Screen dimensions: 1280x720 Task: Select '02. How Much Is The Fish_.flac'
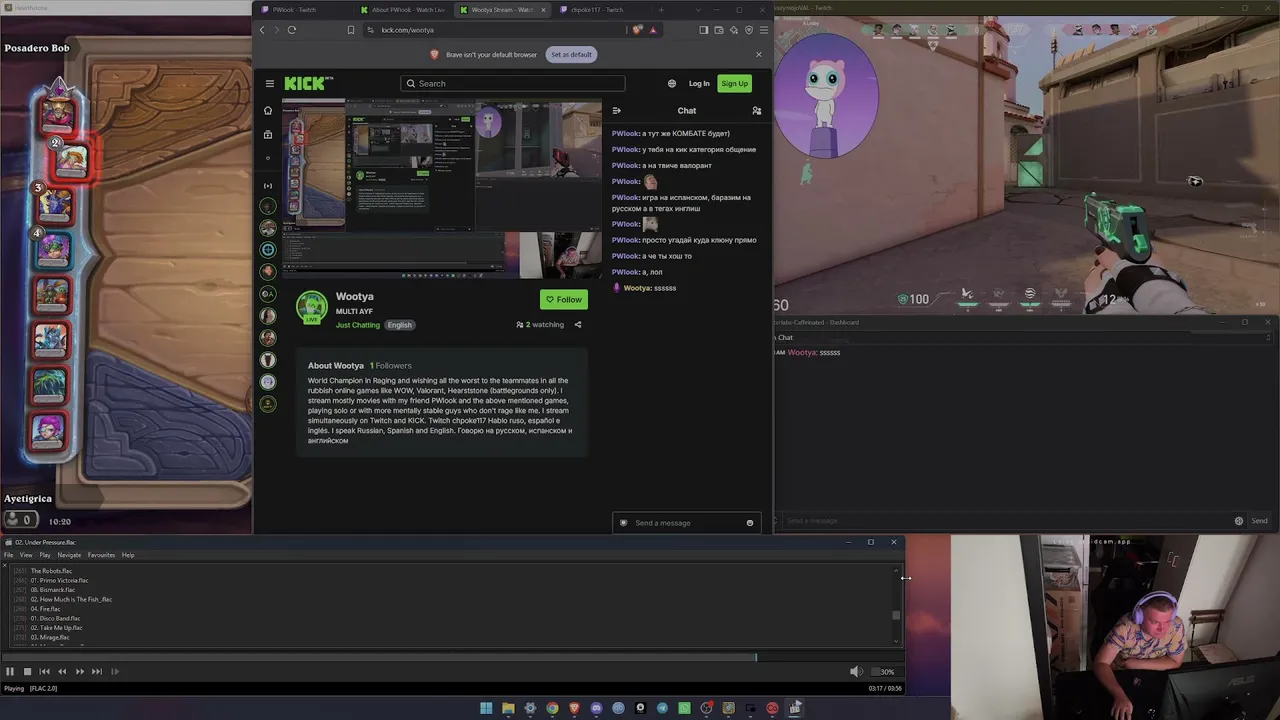(71, 599)
